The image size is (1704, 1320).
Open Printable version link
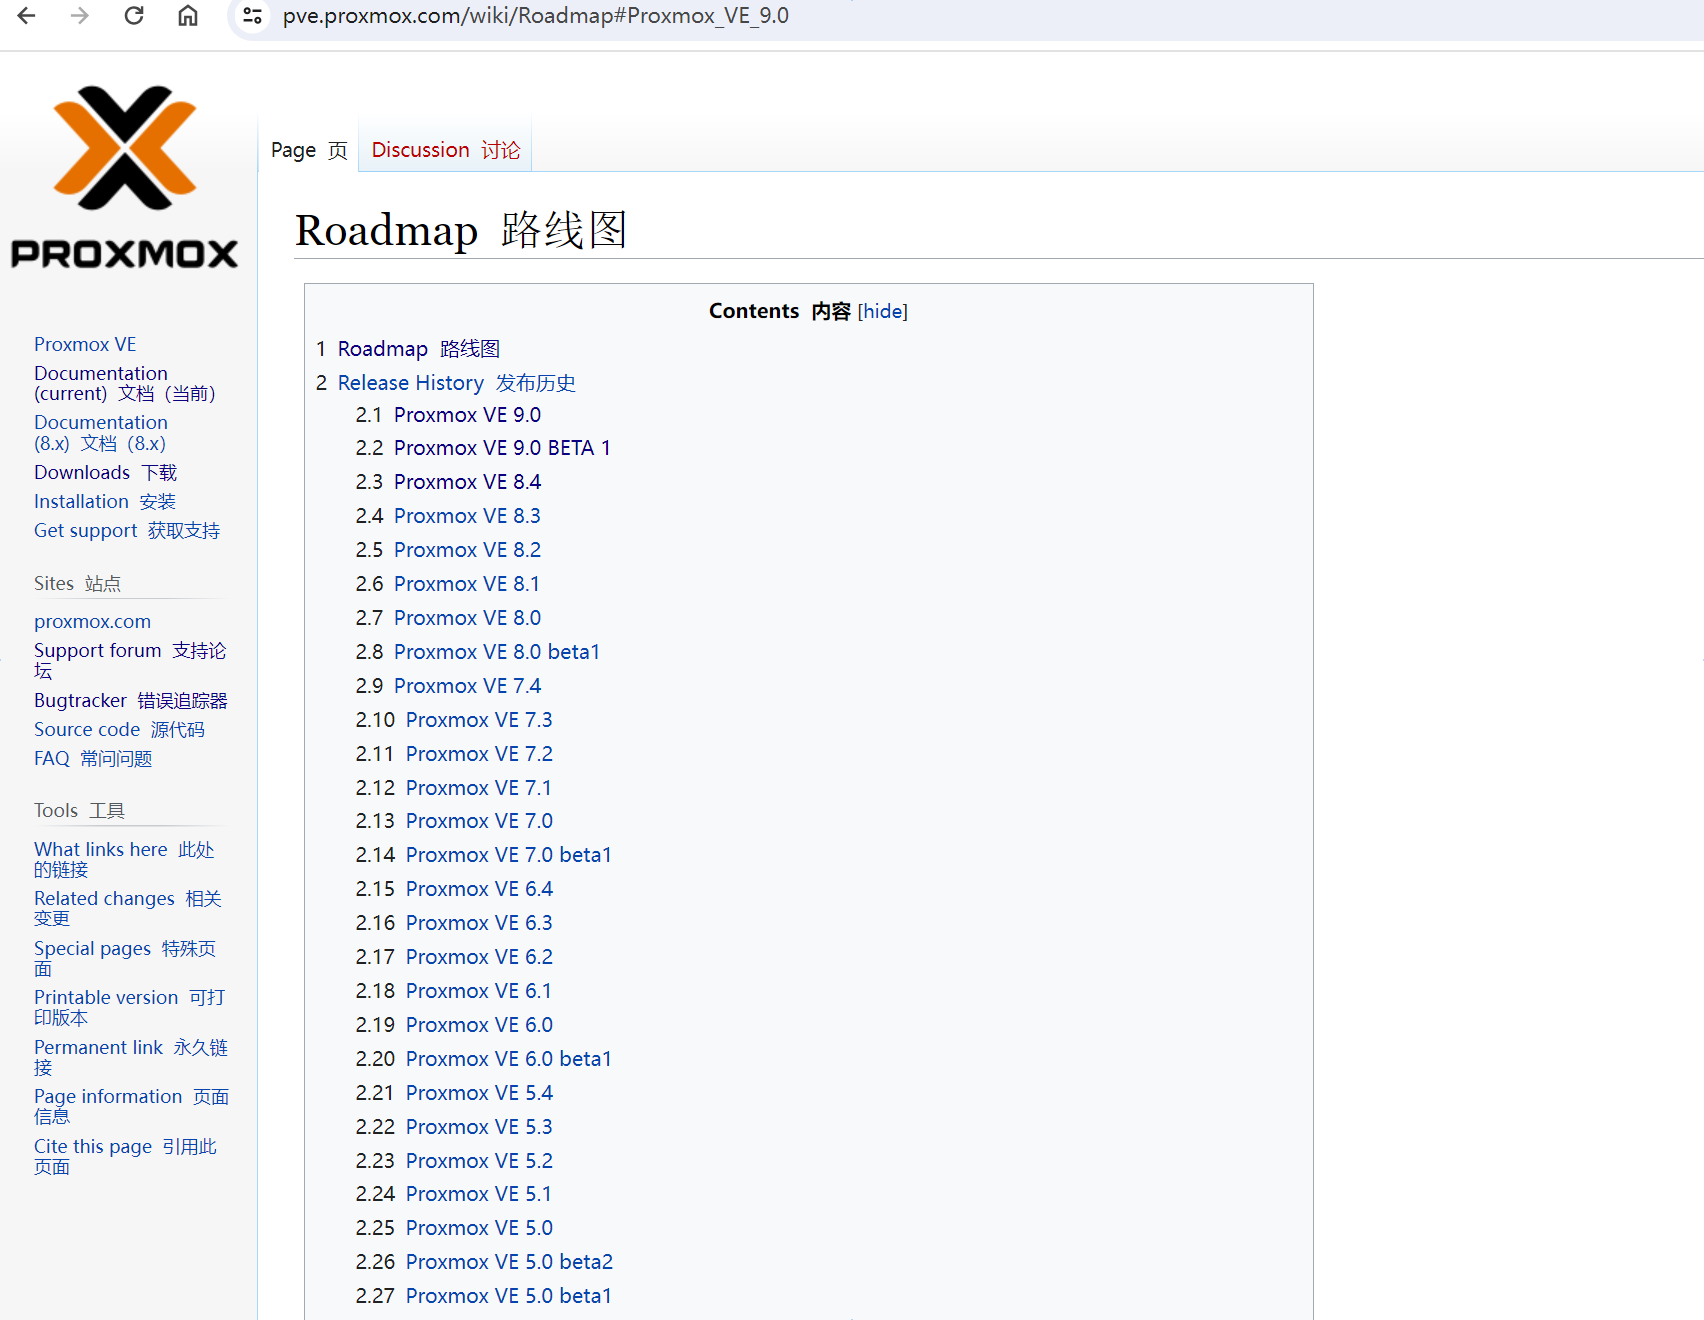(x=130, y=1007)
